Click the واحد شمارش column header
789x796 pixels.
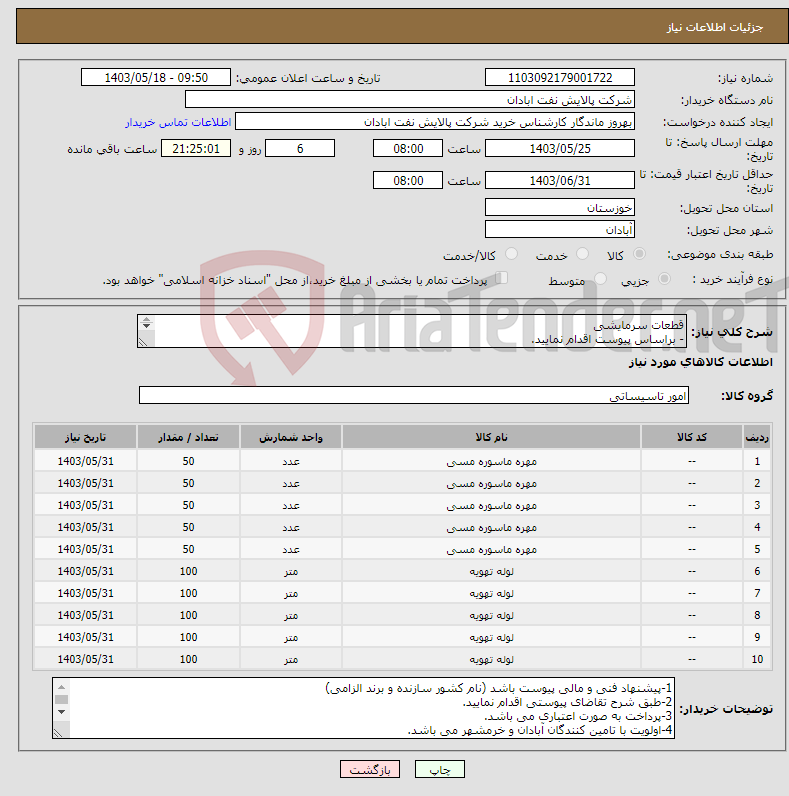(291, 437)
